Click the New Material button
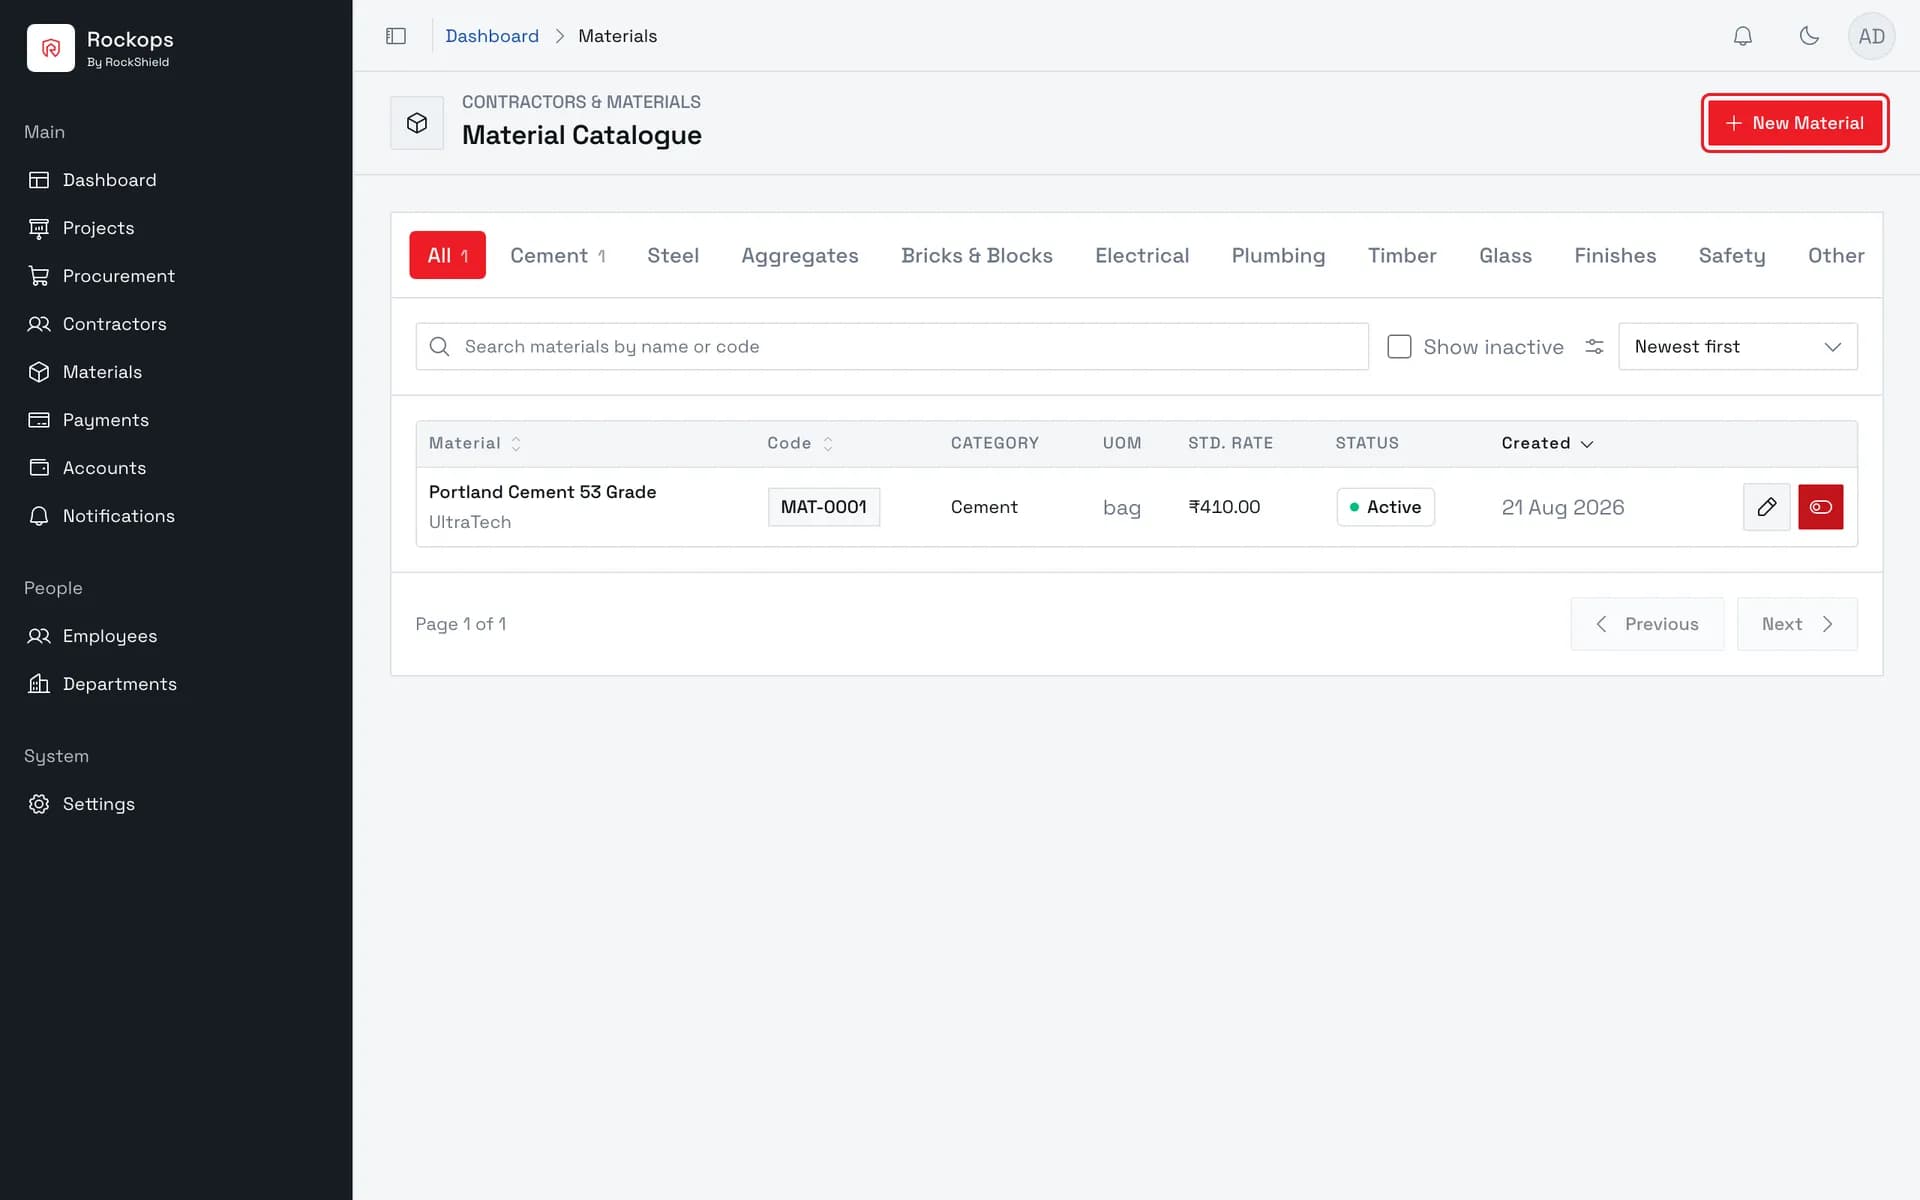The width and height of the screenshot is (1920, 1200). [1795, 123]
